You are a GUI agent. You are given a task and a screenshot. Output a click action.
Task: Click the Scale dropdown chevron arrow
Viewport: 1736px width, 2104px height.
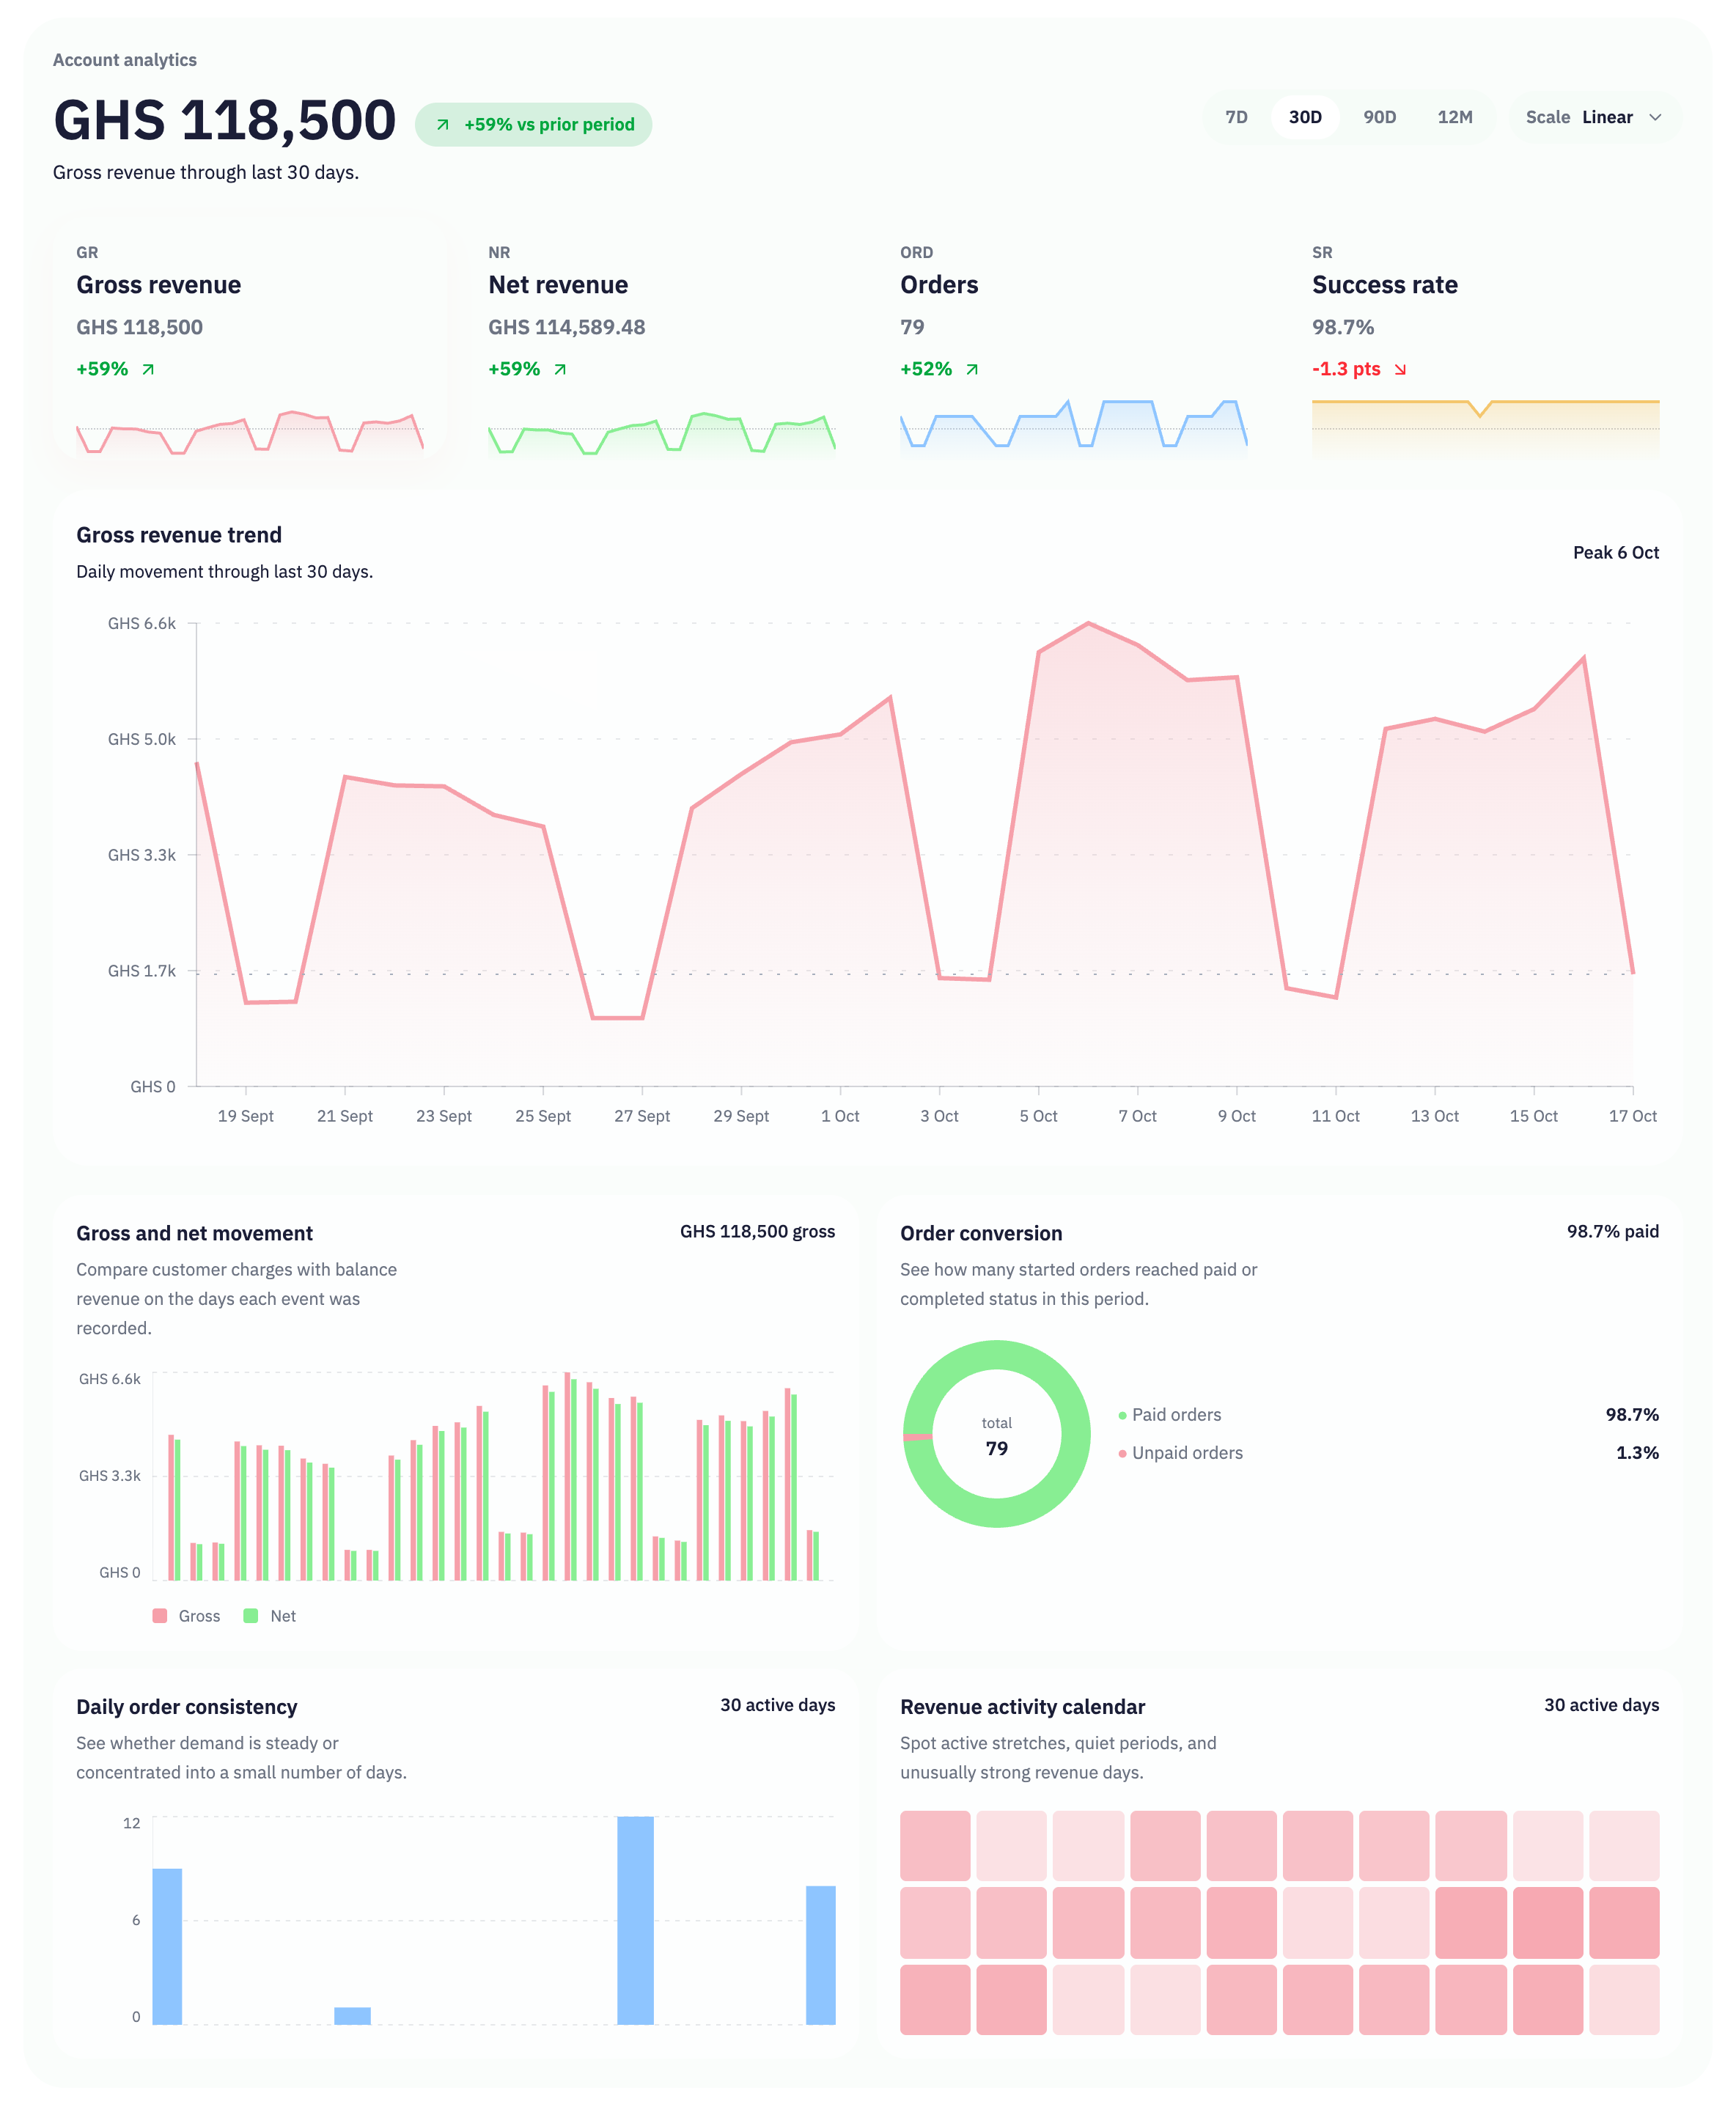tap(1655, 117)
